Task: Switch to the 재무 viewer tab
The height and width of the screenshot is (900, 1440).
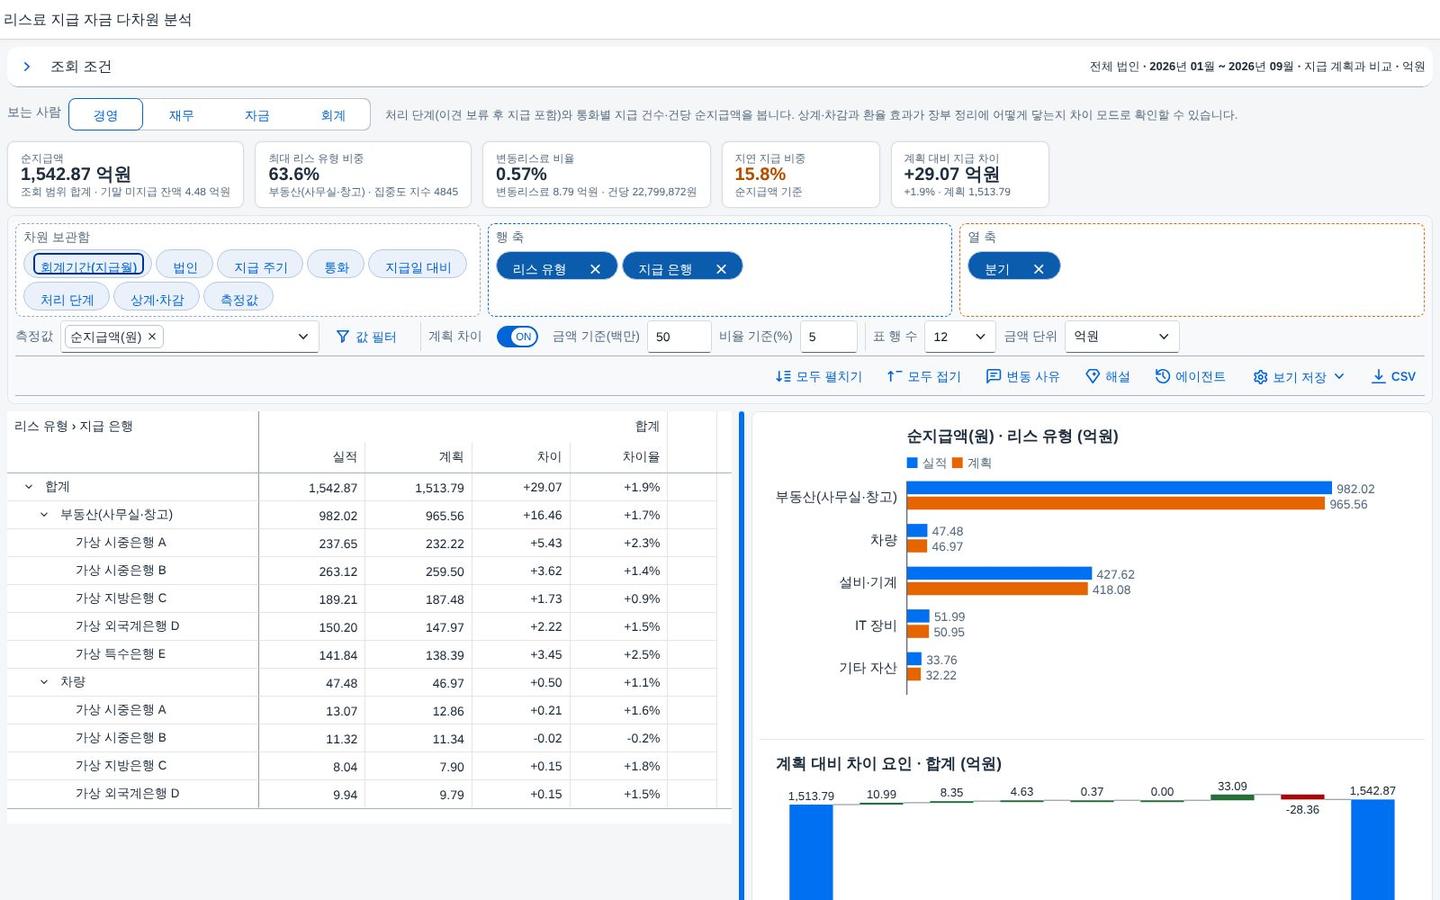Action: [181, 115]
